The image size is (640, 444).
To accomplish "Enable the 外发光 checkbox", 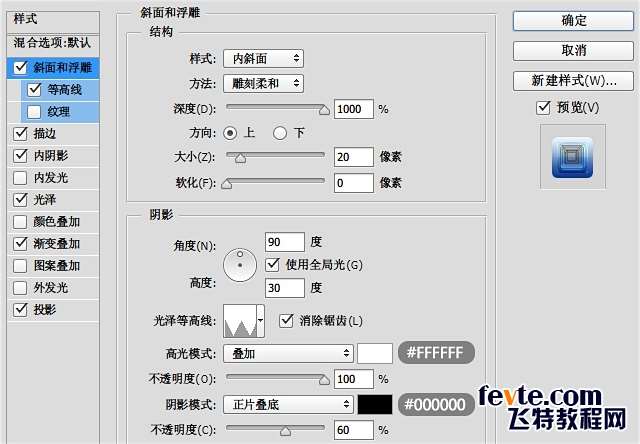I will click(20, 288).
